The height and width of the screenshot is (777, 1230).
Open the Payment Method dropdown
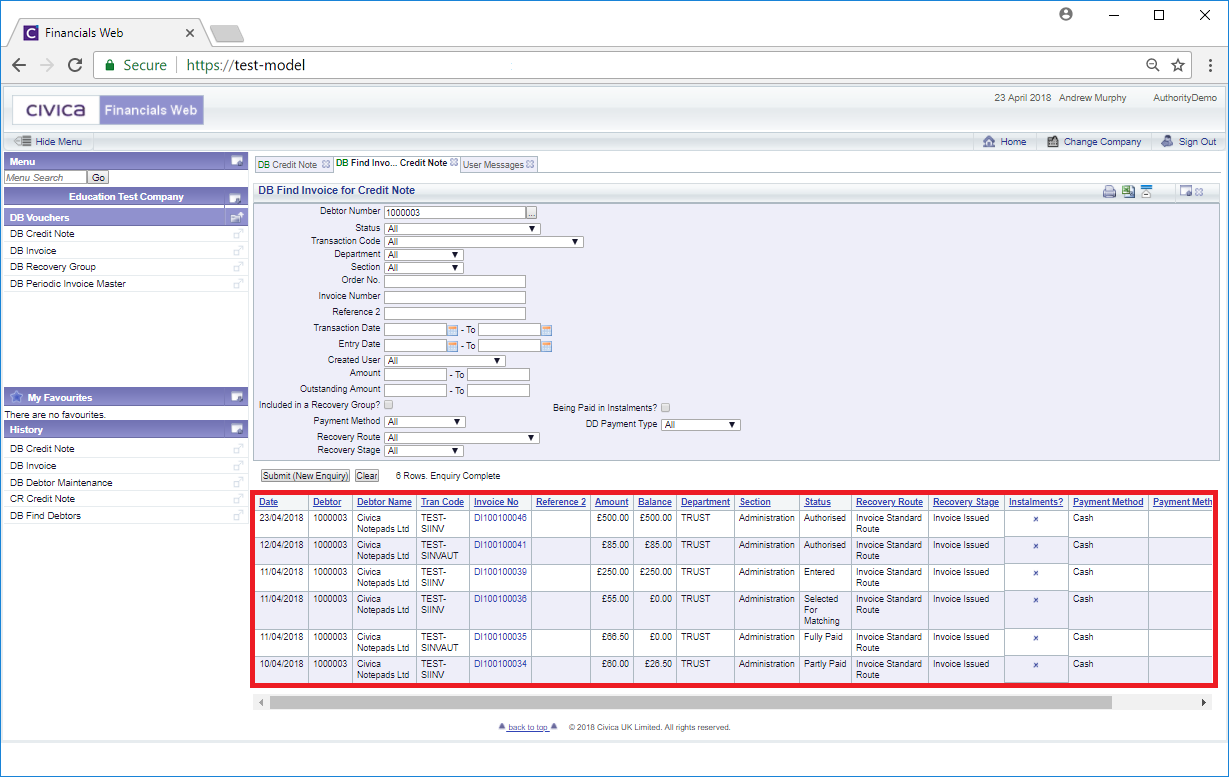tap(425, 422)
